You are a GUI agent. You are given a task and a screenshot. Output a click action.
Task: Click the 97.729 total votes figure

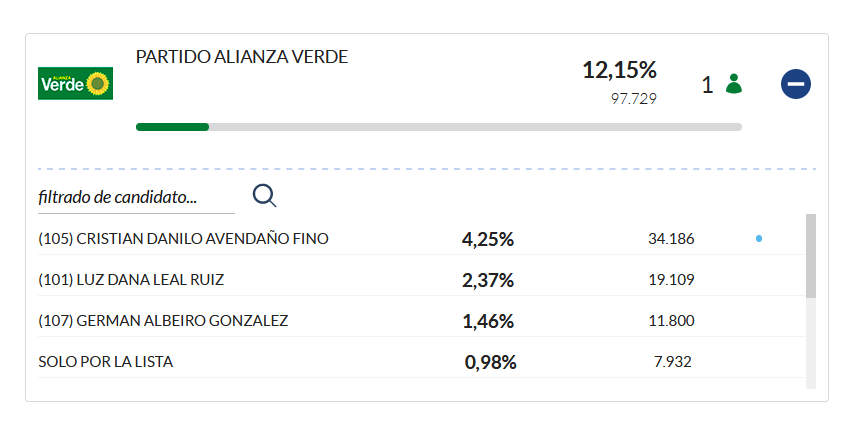(633, 98)
